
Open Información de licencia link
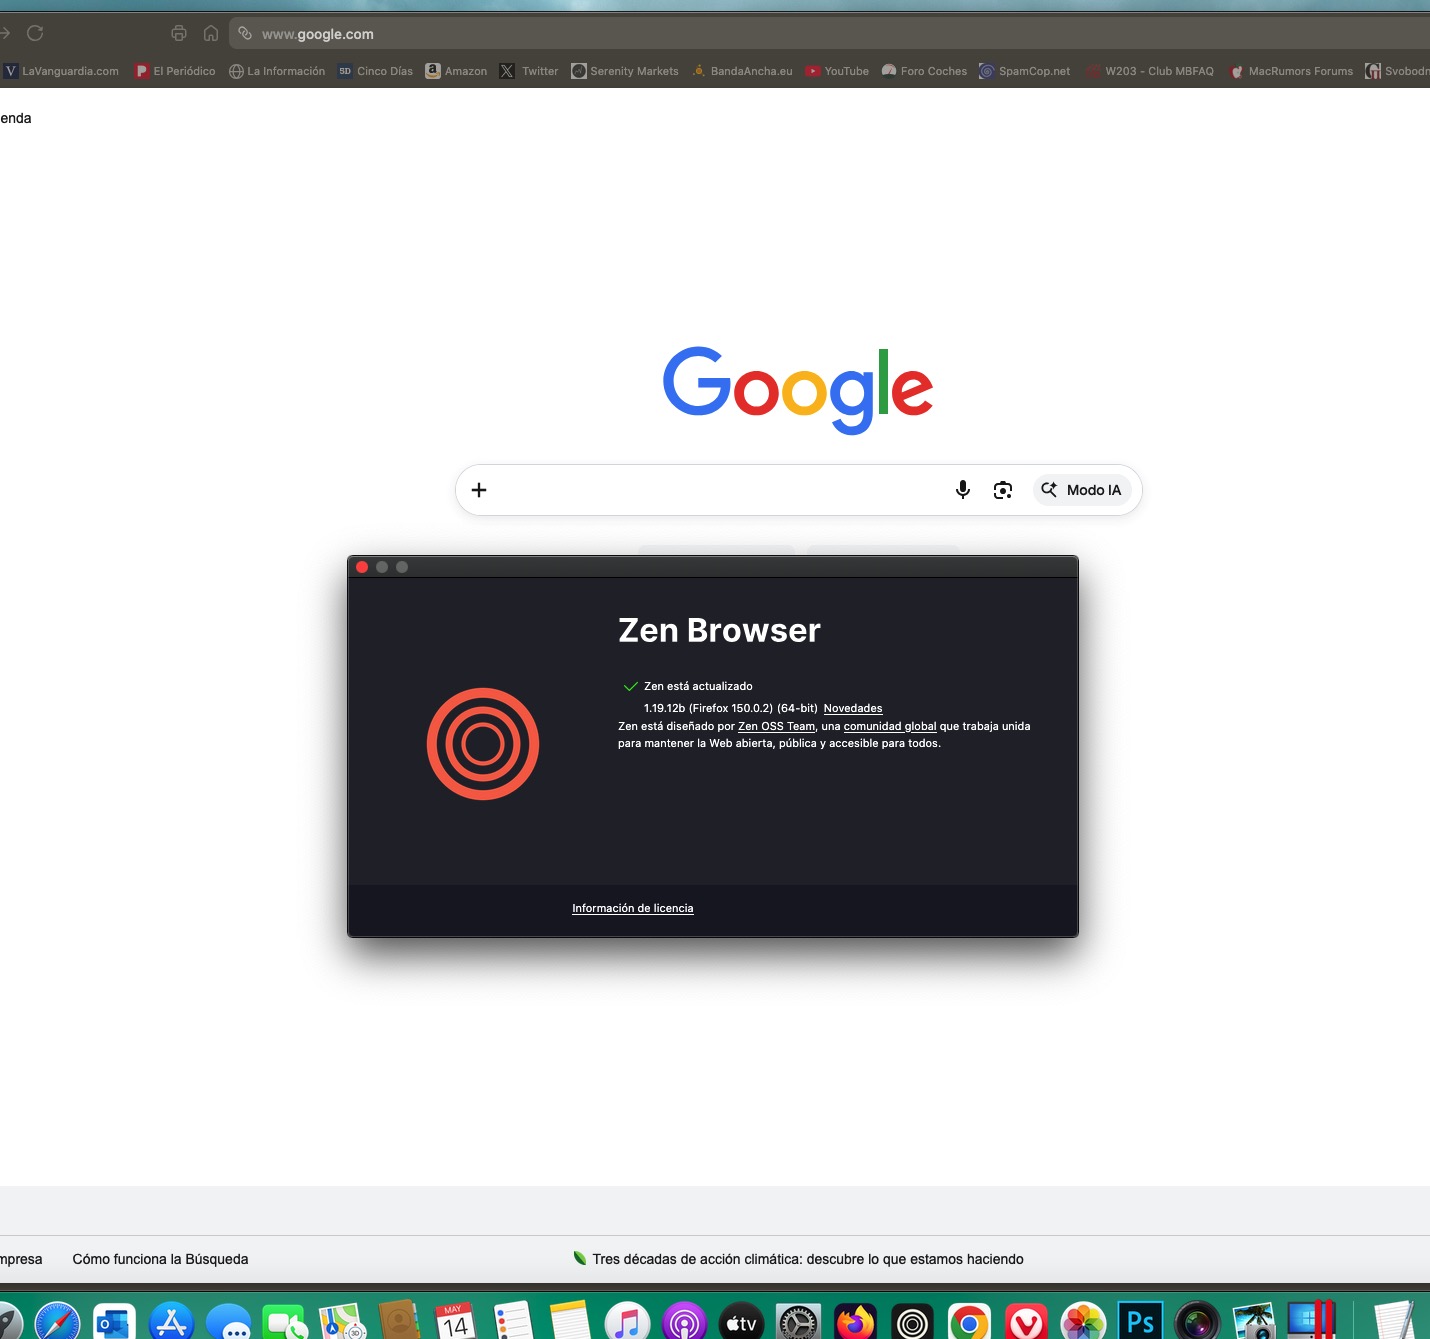coord(633,908)
